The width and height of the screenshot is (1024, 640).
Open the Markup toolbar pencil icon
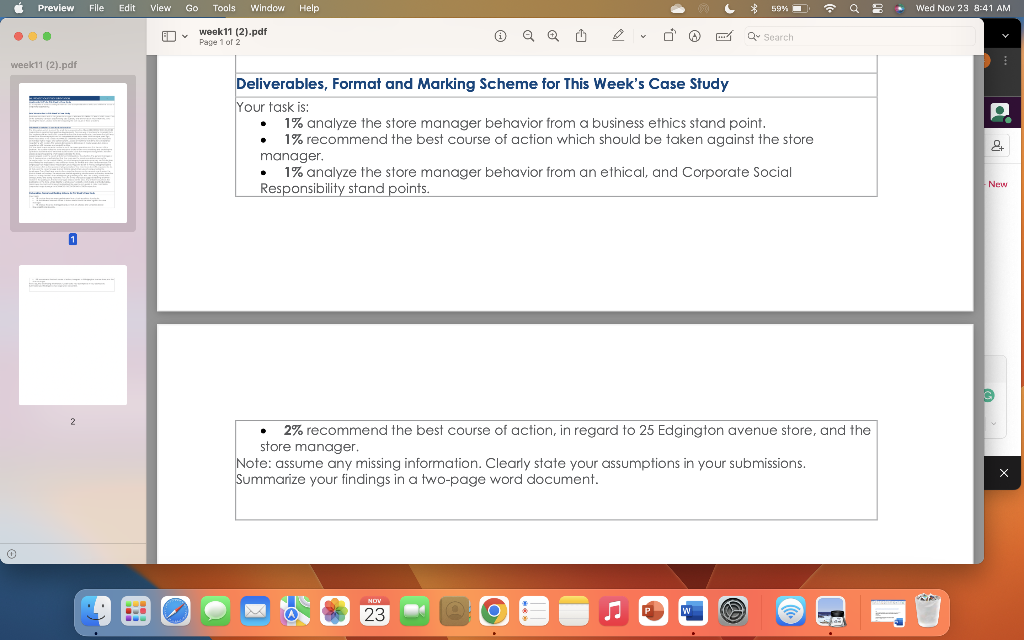pyautogui.click(x=618, y=35)
